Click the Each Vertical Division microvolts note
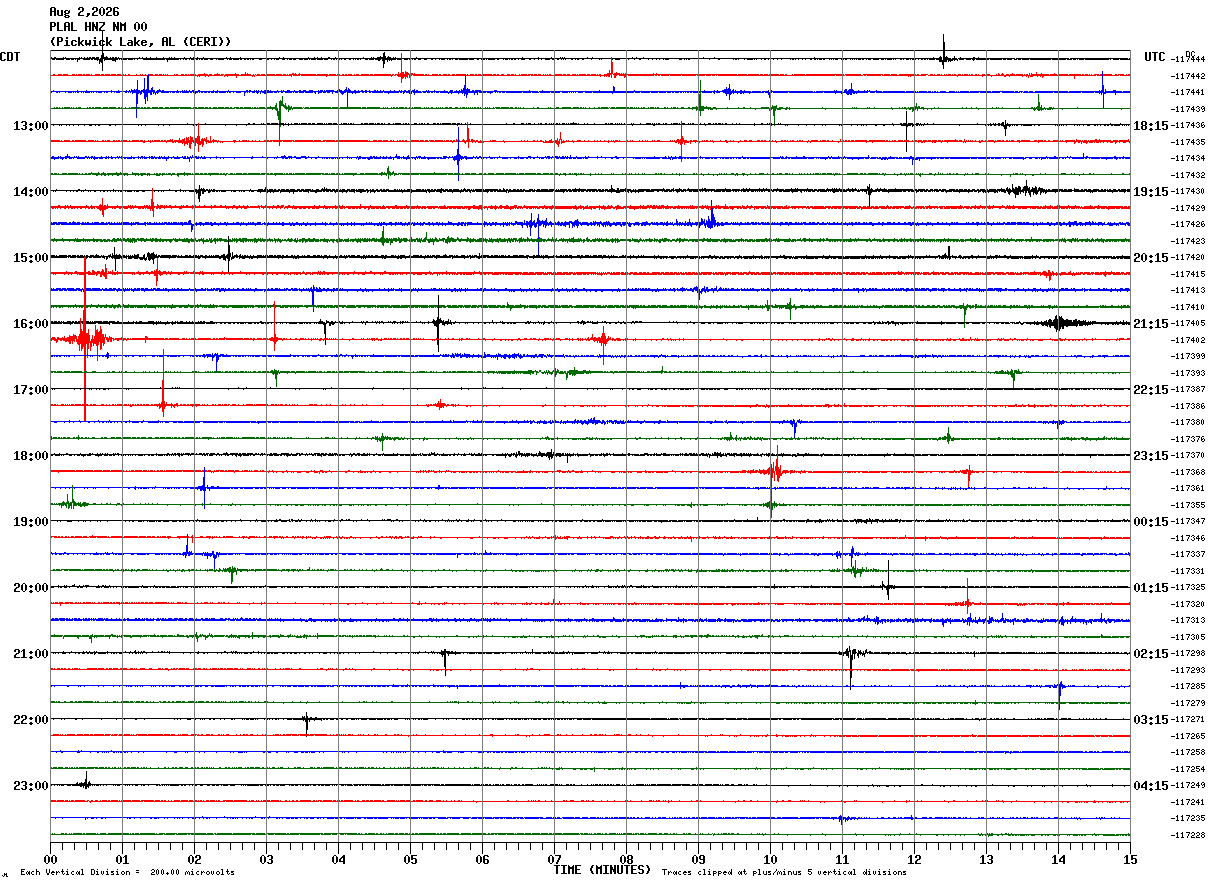1210x886 pixels. pos(127,872)
